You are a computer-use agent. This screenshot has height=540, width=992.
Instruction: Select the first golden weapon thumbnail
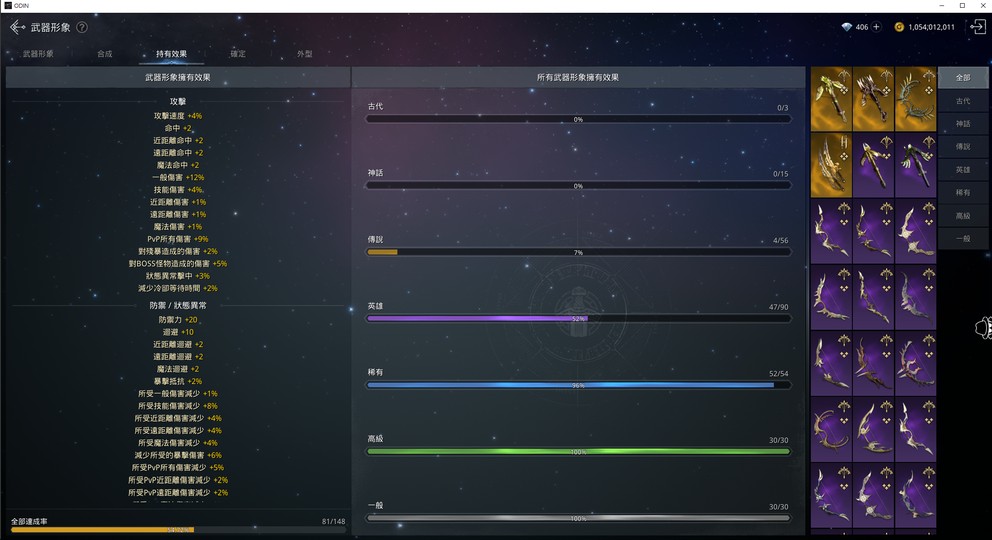(x=831, y=99)
